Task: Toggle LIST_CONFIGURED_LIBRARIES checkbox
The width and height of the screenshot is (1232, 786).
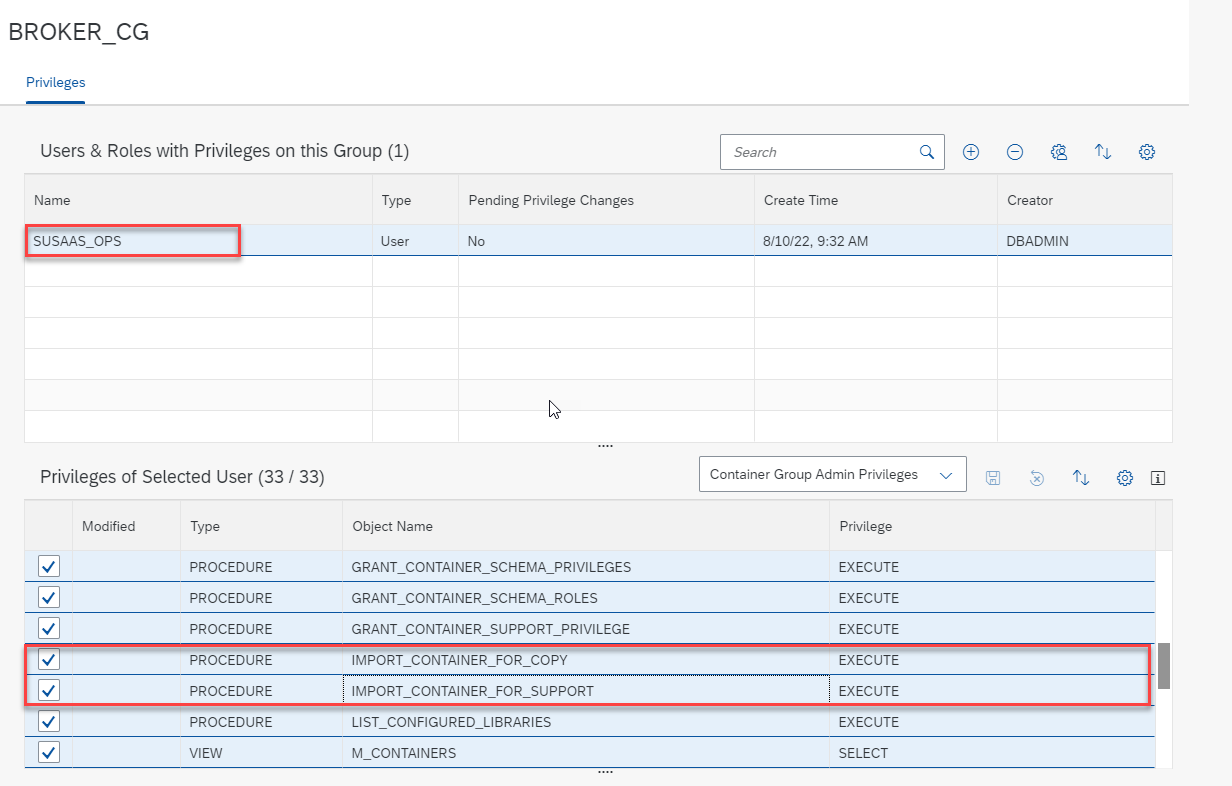Action: coord(48,722)
